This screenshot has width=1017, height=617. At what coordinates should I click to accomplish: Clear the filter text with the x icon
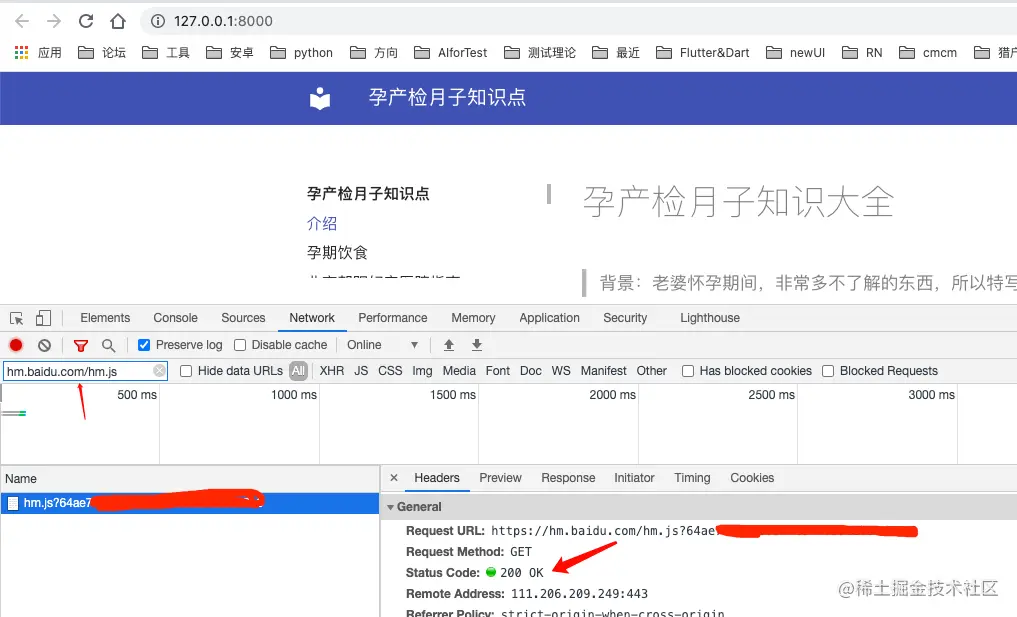tap(159, 371)
